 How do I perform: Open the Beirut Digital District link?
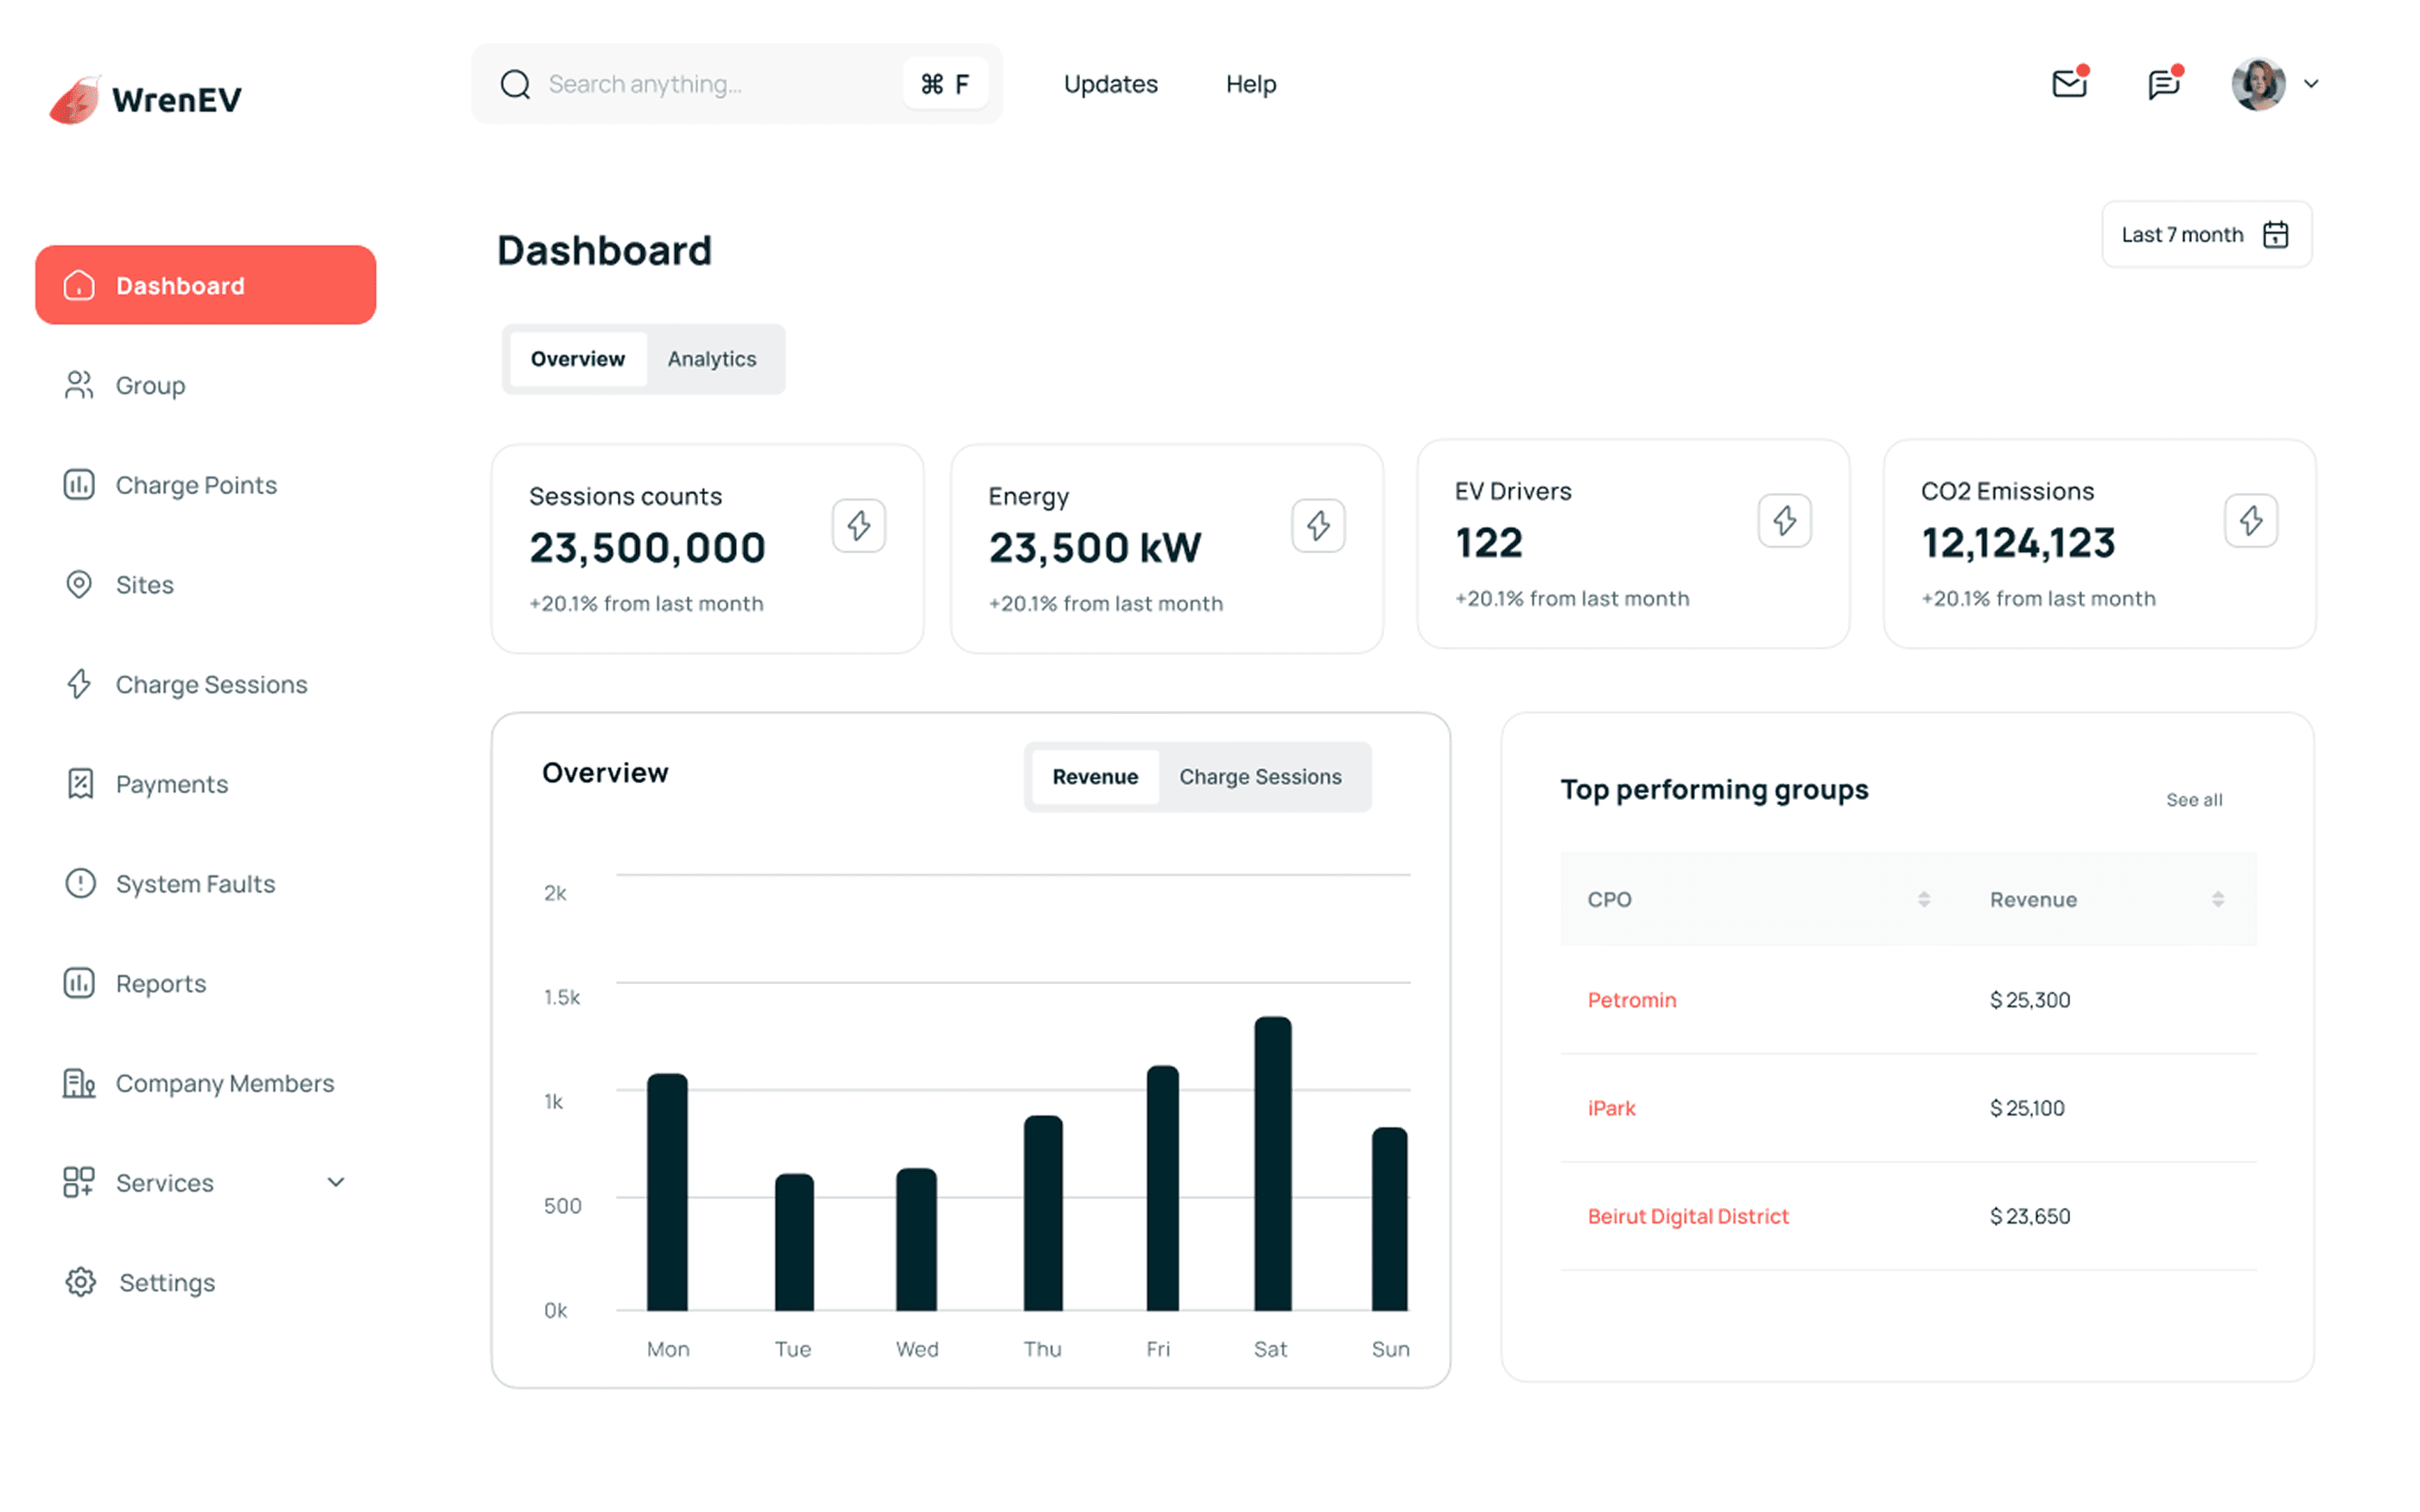tap(1688, 1216)
